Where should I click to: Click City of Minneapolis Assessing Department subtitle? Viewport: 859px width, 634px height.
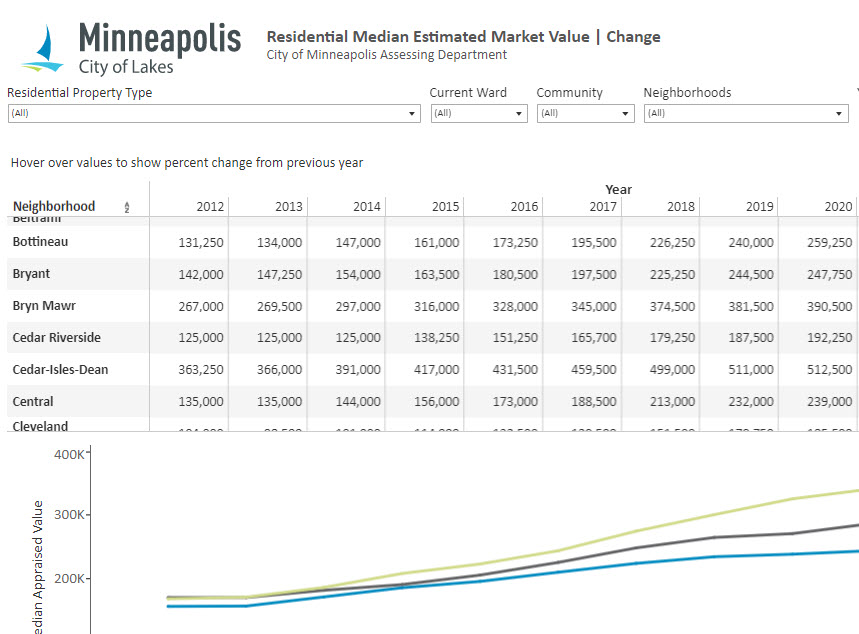387,55
